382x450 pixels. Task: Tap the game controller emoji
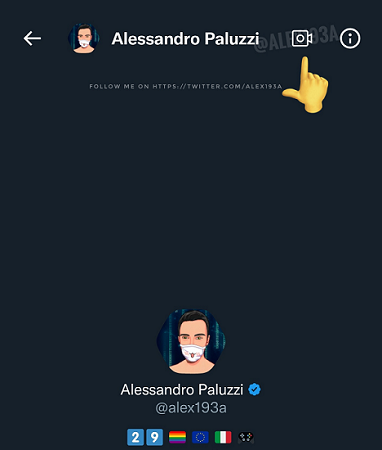point(246,437)
